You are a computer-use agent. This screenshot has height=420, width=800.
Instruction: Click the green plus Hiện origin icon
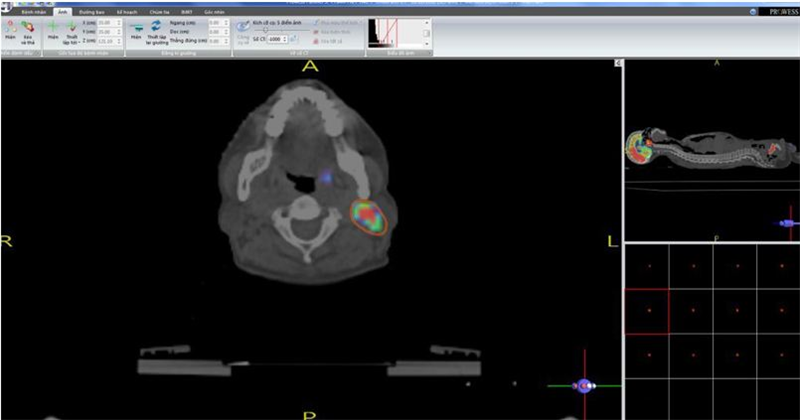[53, 28]
